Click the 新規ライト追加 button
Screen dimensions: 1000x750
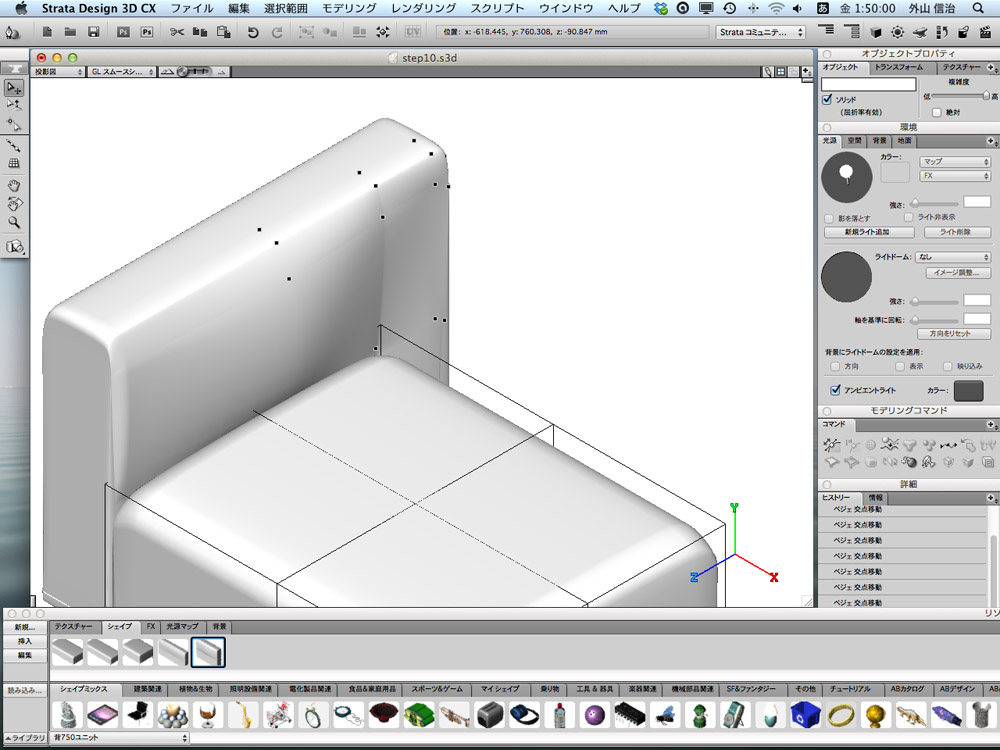(867, 232)
